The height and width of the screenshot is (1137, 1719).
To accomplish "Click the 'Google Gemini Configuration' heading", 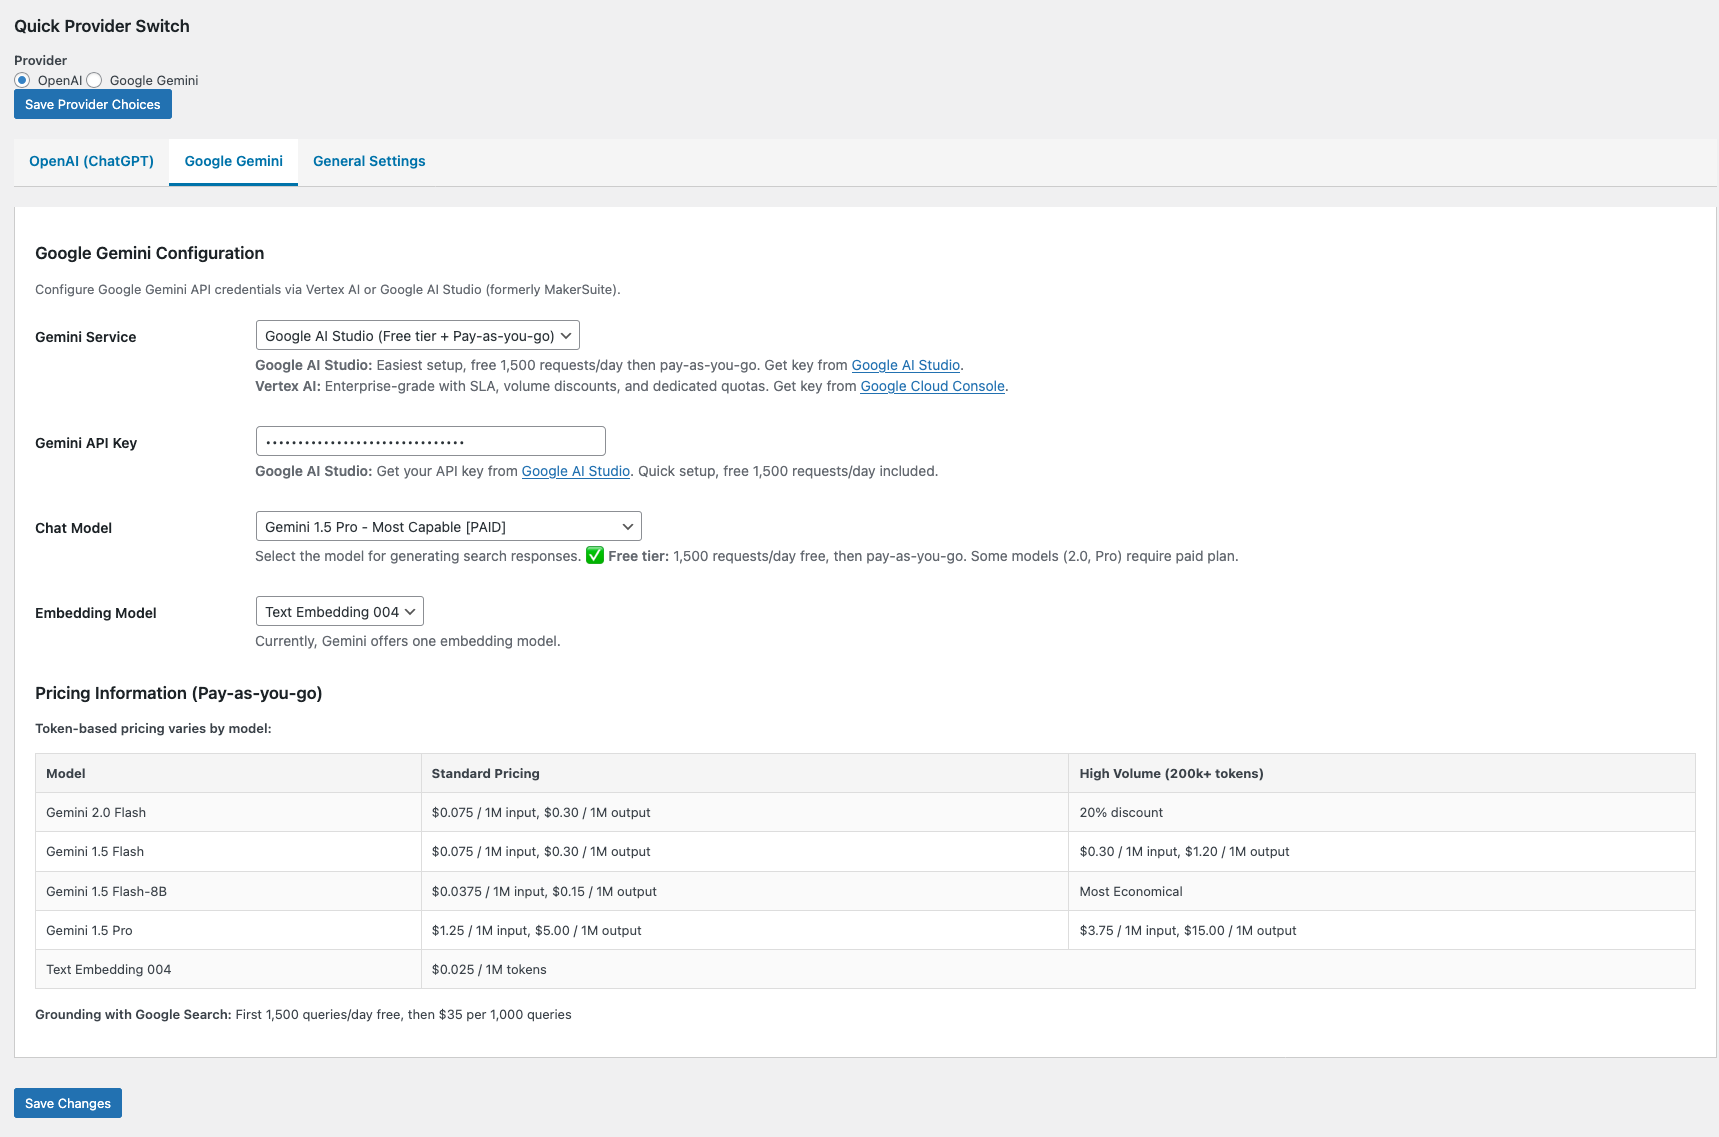I will (x=150, y=253).
